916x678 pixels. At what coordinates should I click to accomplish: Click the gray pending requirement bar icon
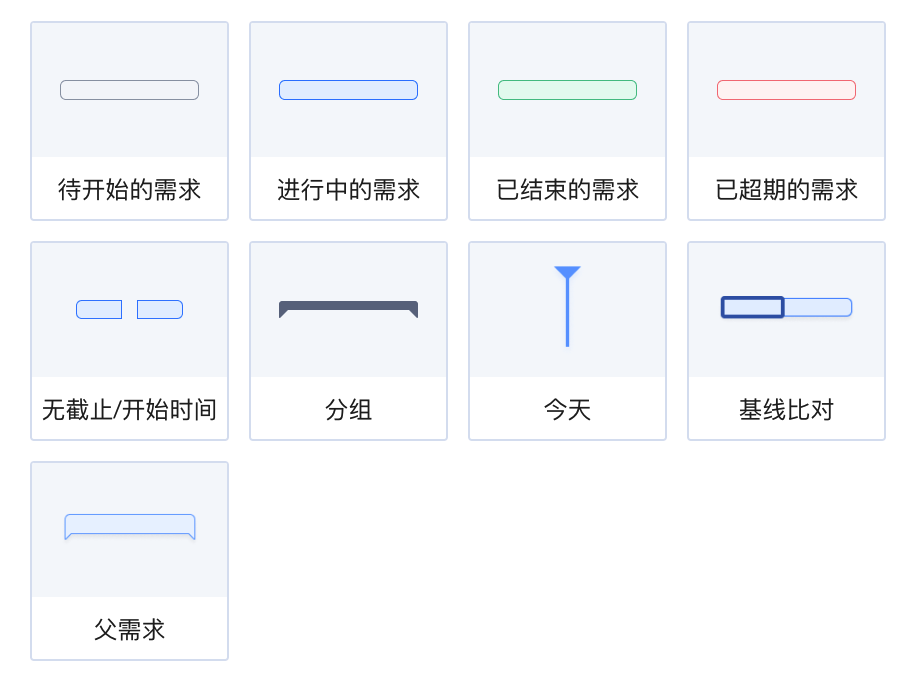tap(129, 90)
